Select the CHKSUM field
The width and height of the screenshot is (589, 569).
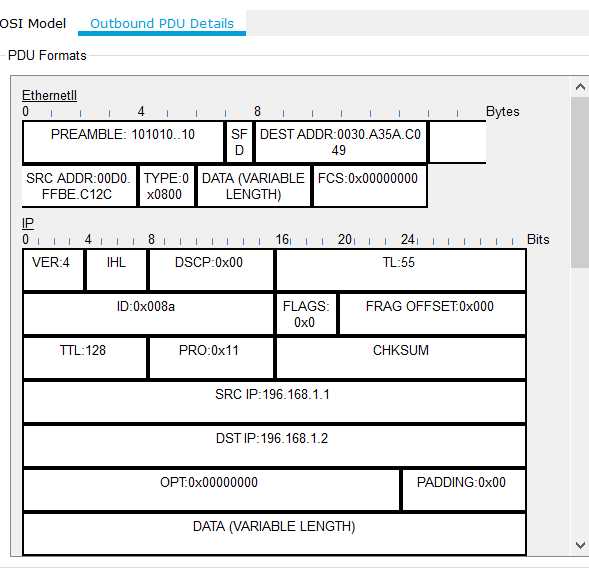[401, 358]
